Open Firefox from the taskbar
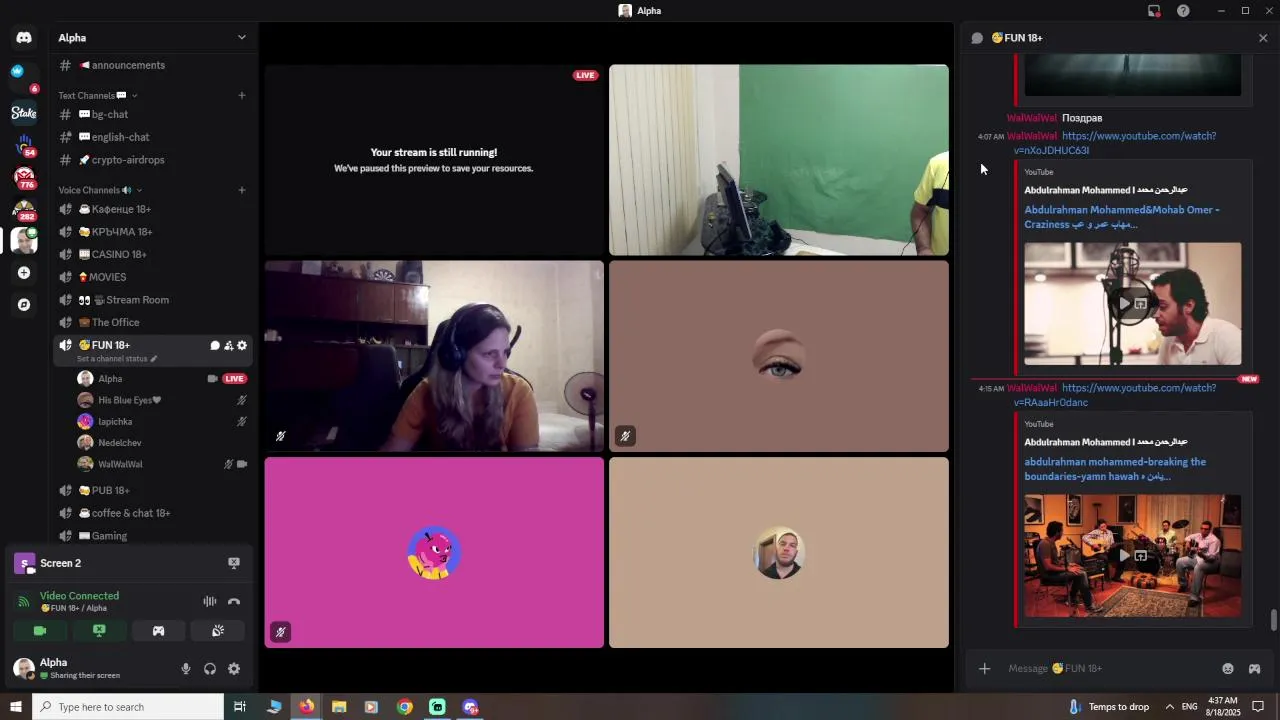This screenshot has height=720, width=1280. click(307, 707)
